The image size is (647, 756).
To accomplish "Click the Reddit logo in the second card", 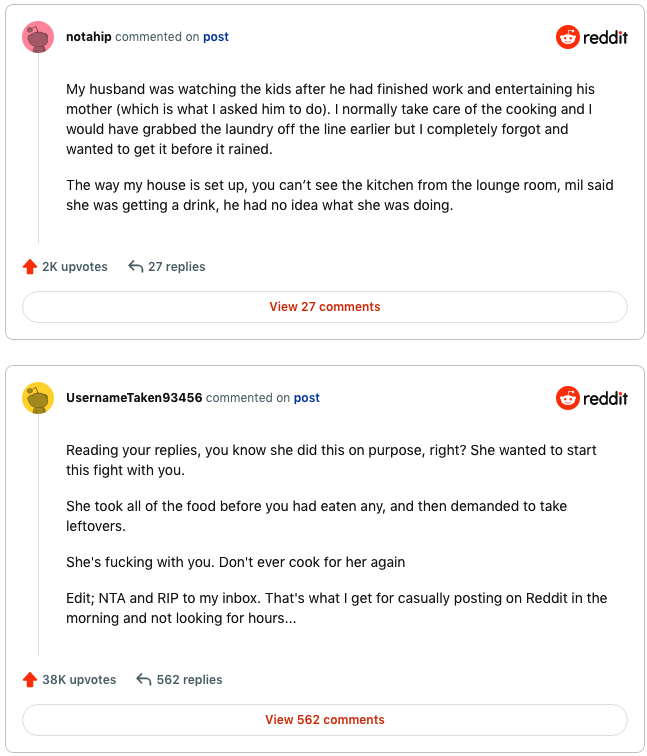I will [592, 398].
